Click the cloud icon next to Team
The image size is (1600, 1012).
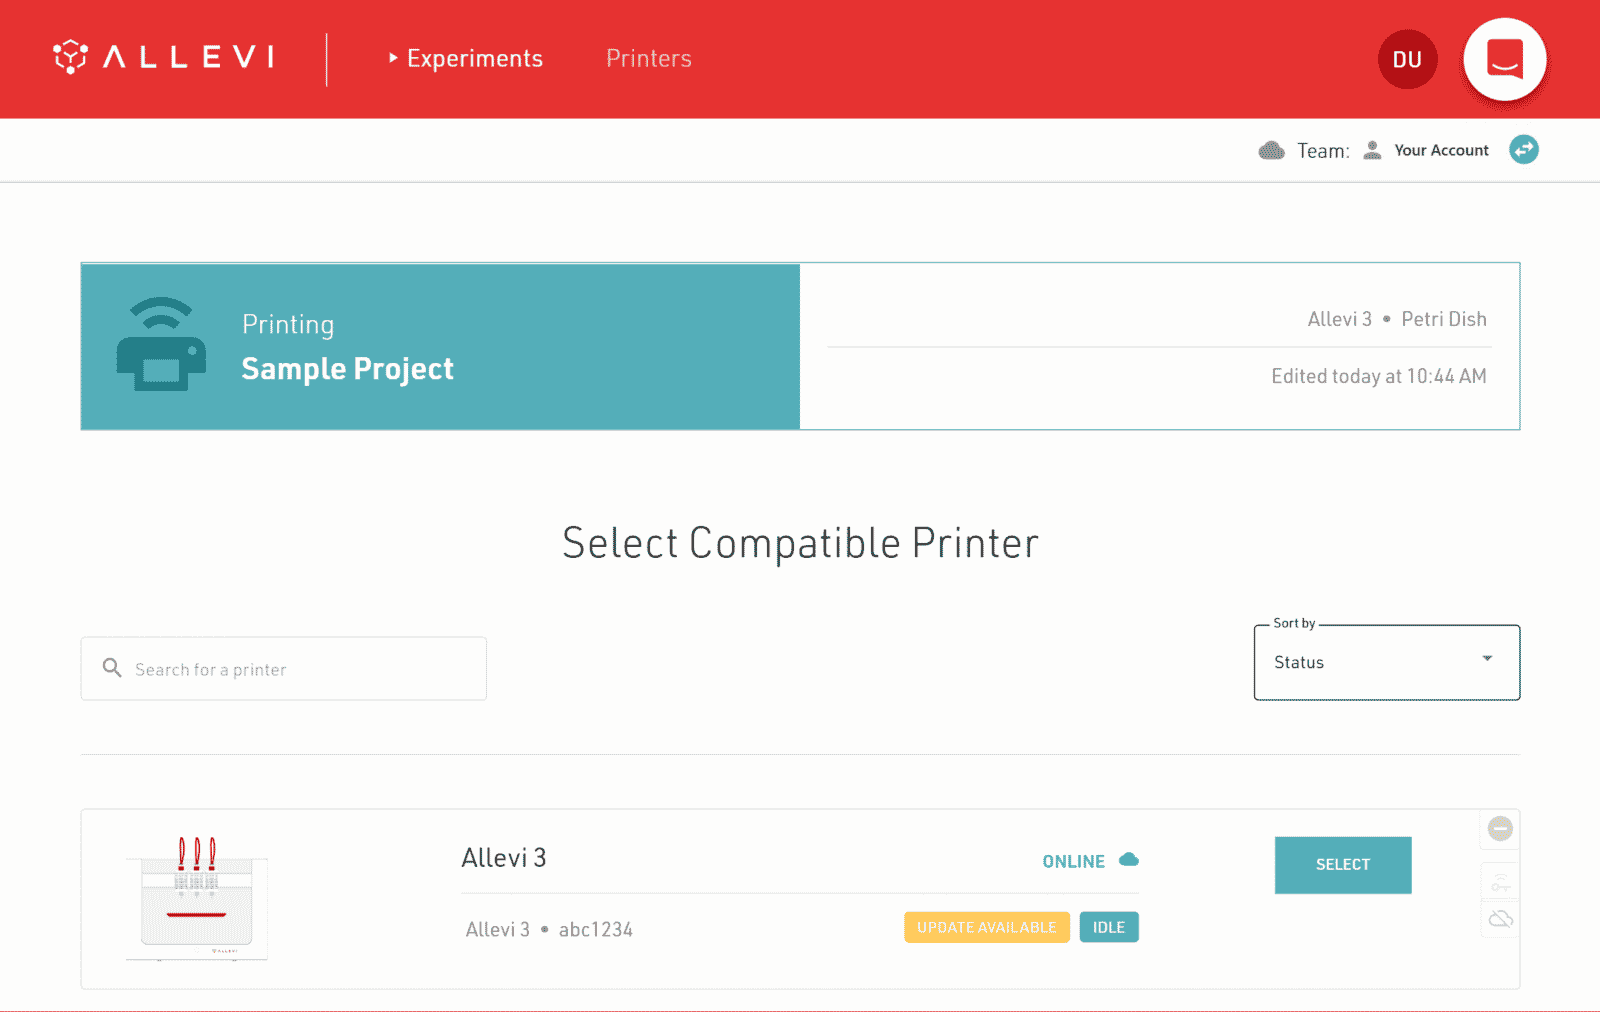click(x=1272, y=150)
